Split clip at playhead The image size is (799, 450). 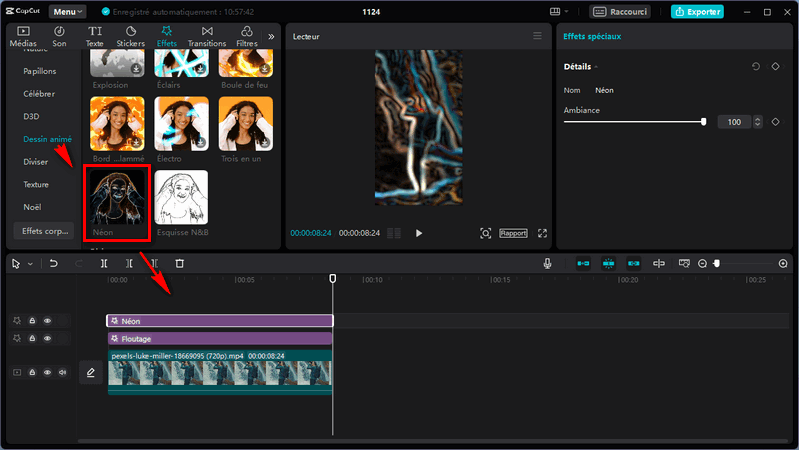[x=104, y=263]
